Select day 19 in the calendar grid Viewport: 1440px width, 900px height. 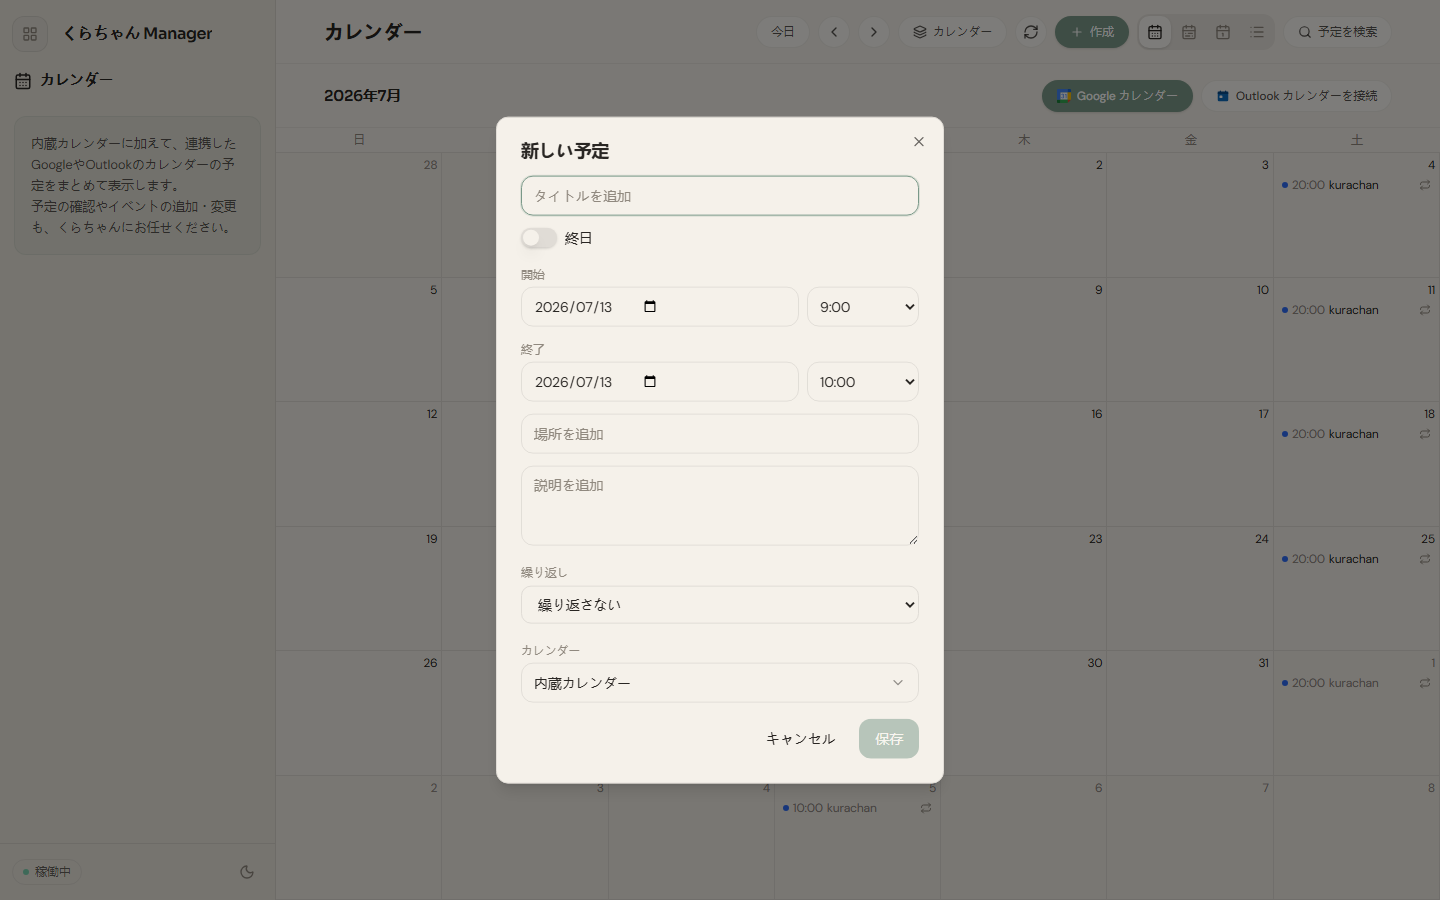[431, 539]
